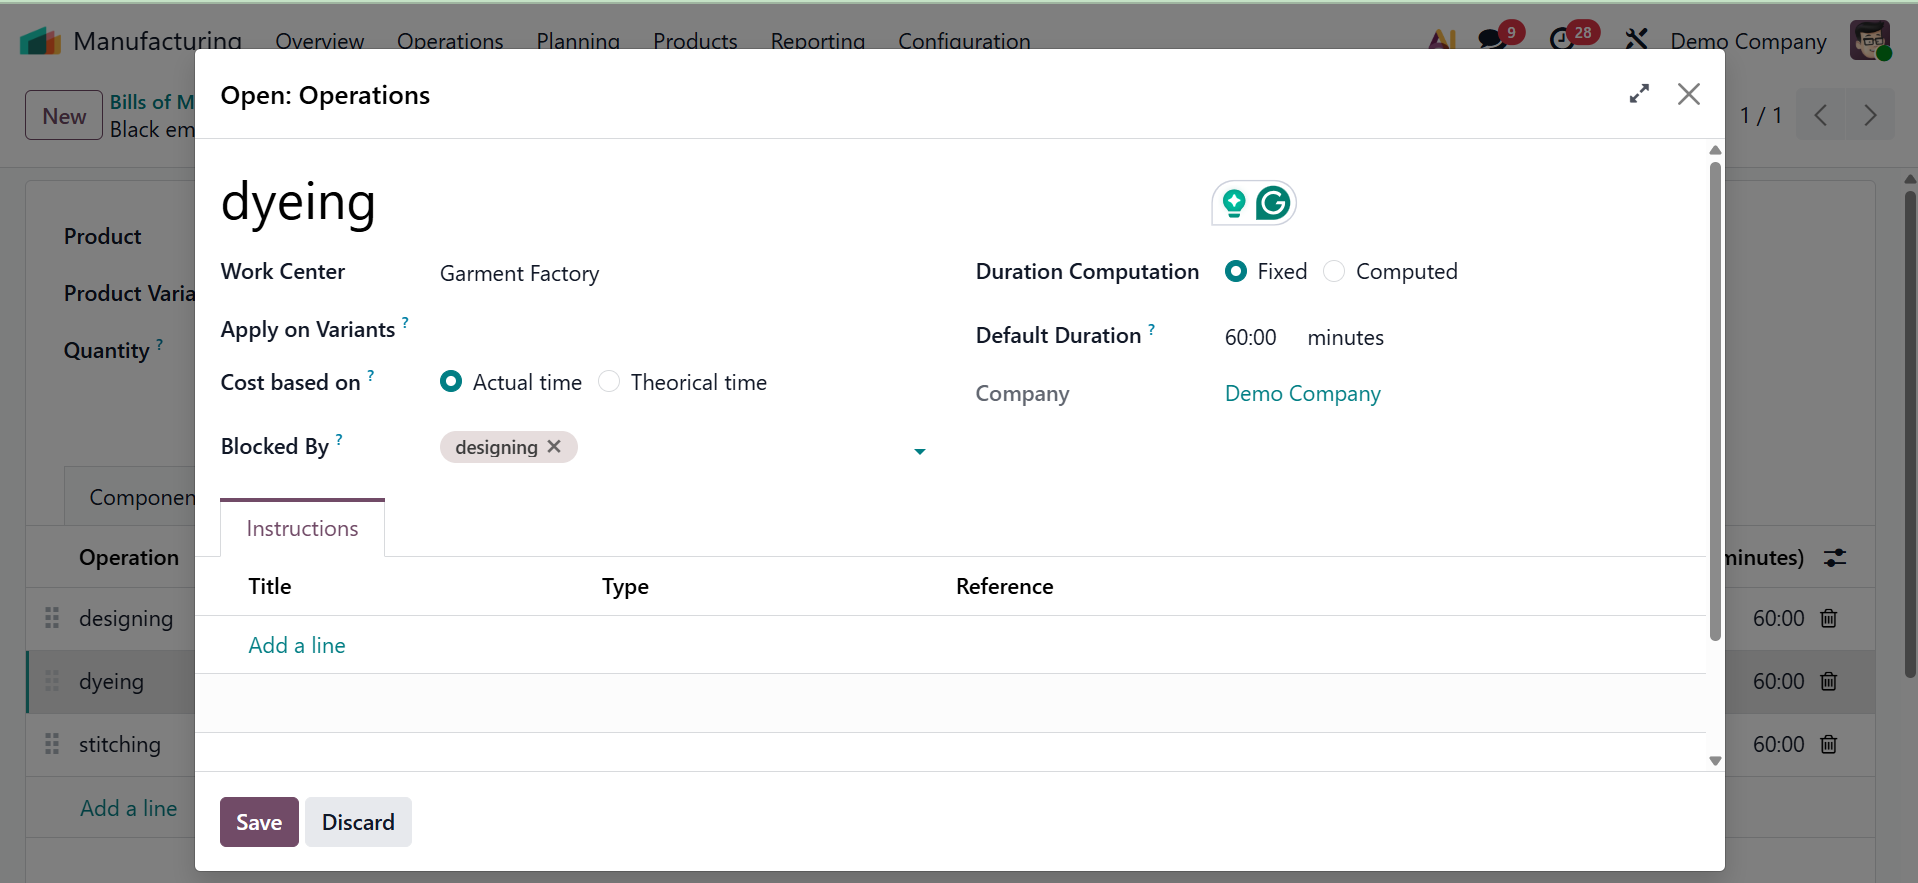Open the messages chat icon with badge 9
The image size is (1918, 883).
point(1492,40)
